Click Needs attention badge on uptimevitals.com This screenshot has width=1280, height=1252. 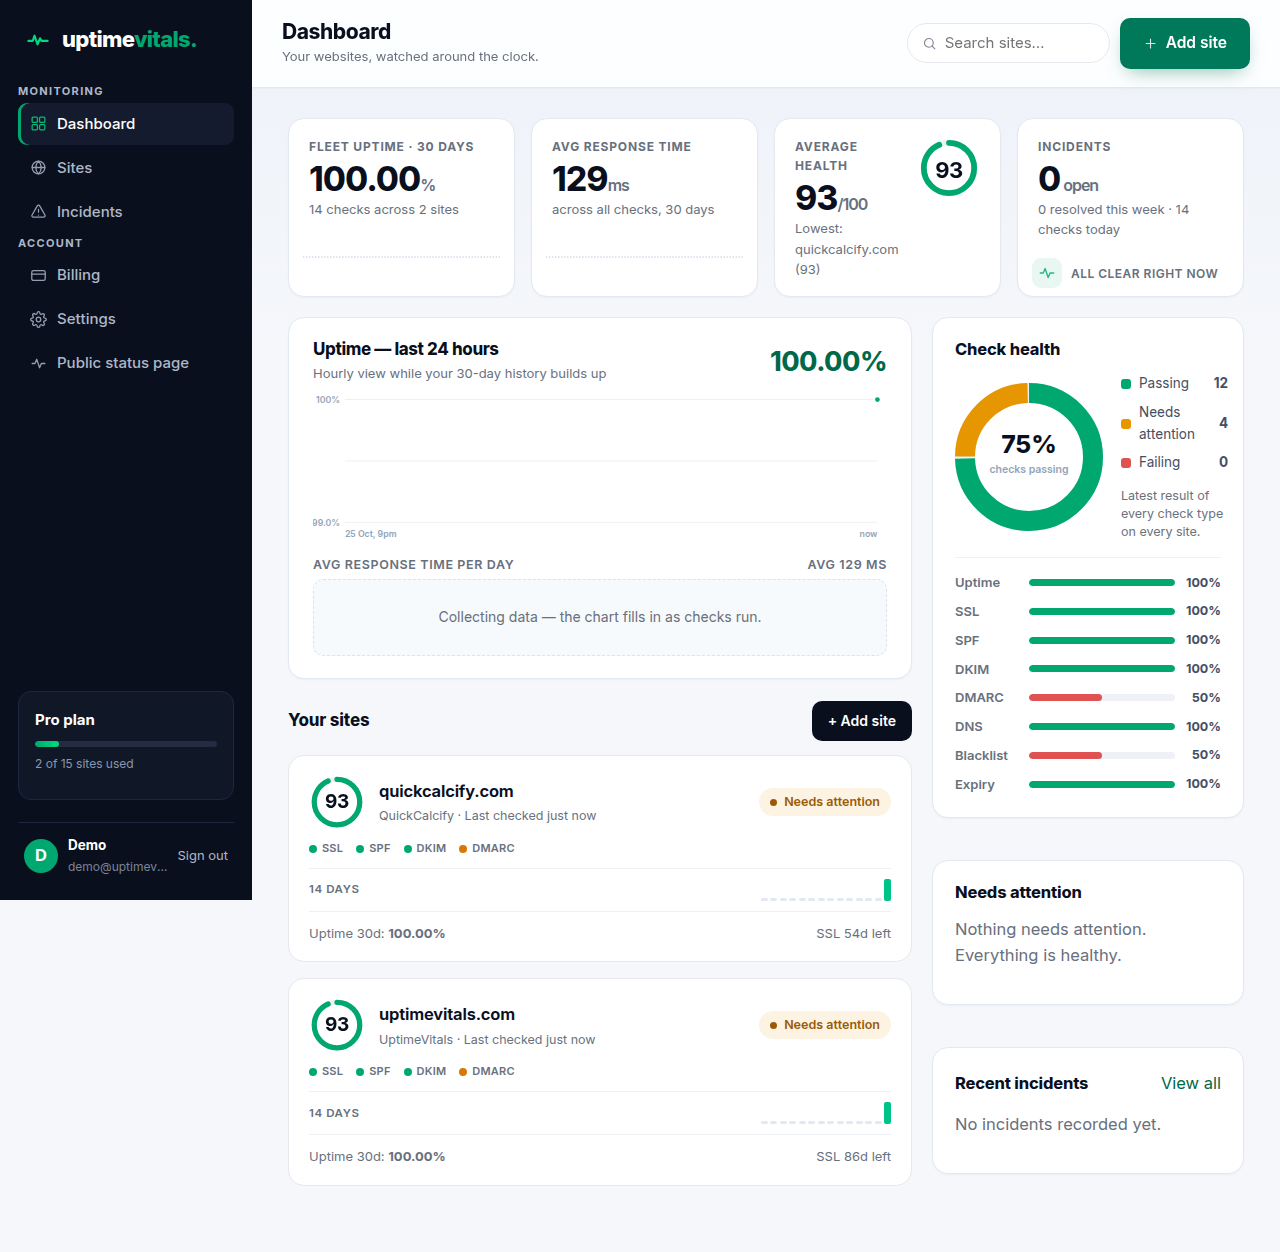point(825,1025)
